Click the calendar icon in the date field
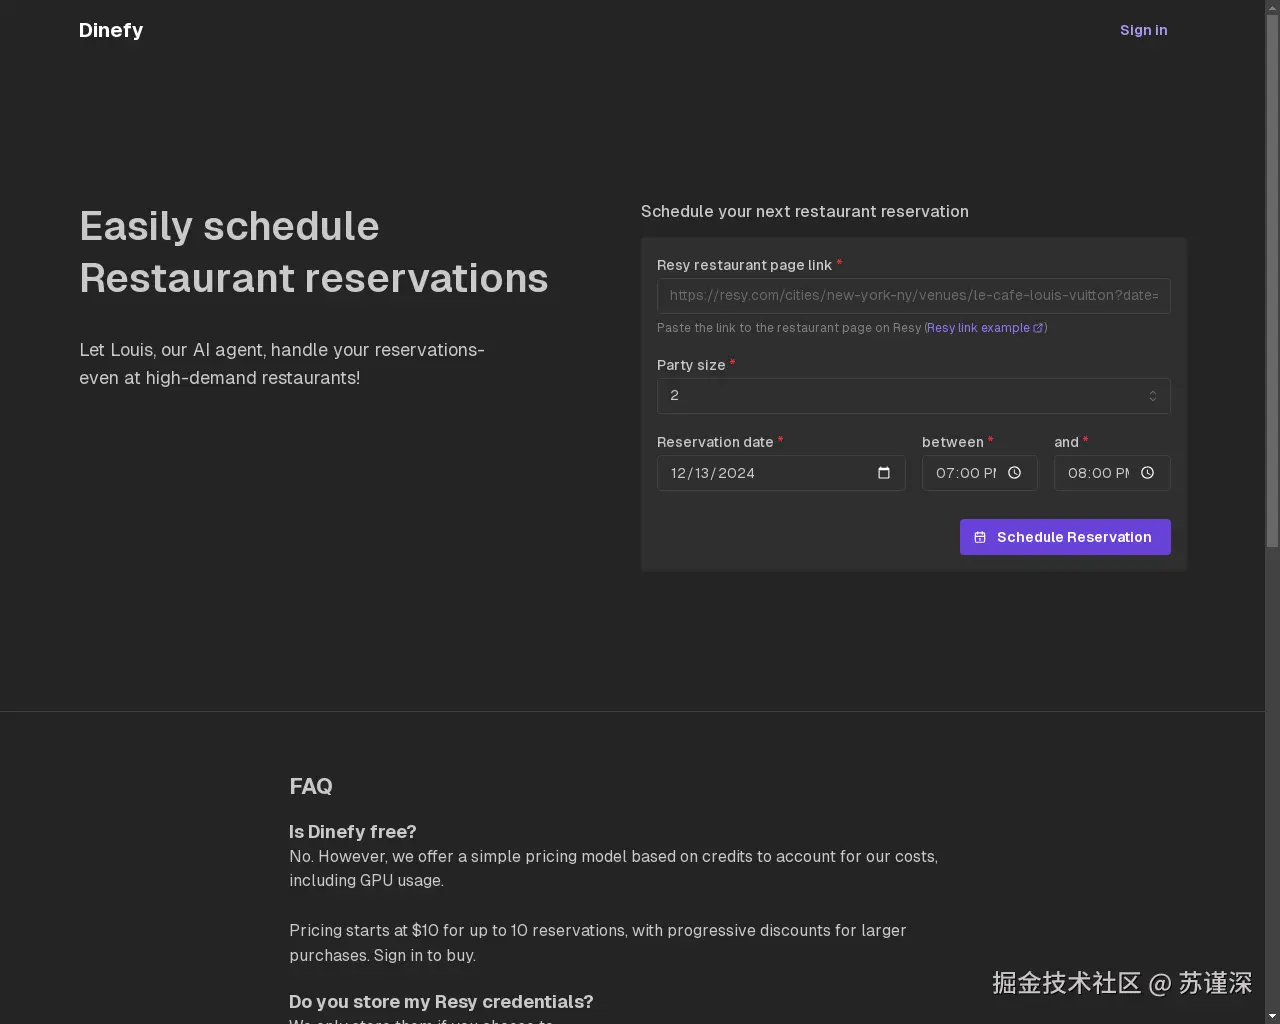This screenshot has height=1024, width=1280. click(884, 473)
